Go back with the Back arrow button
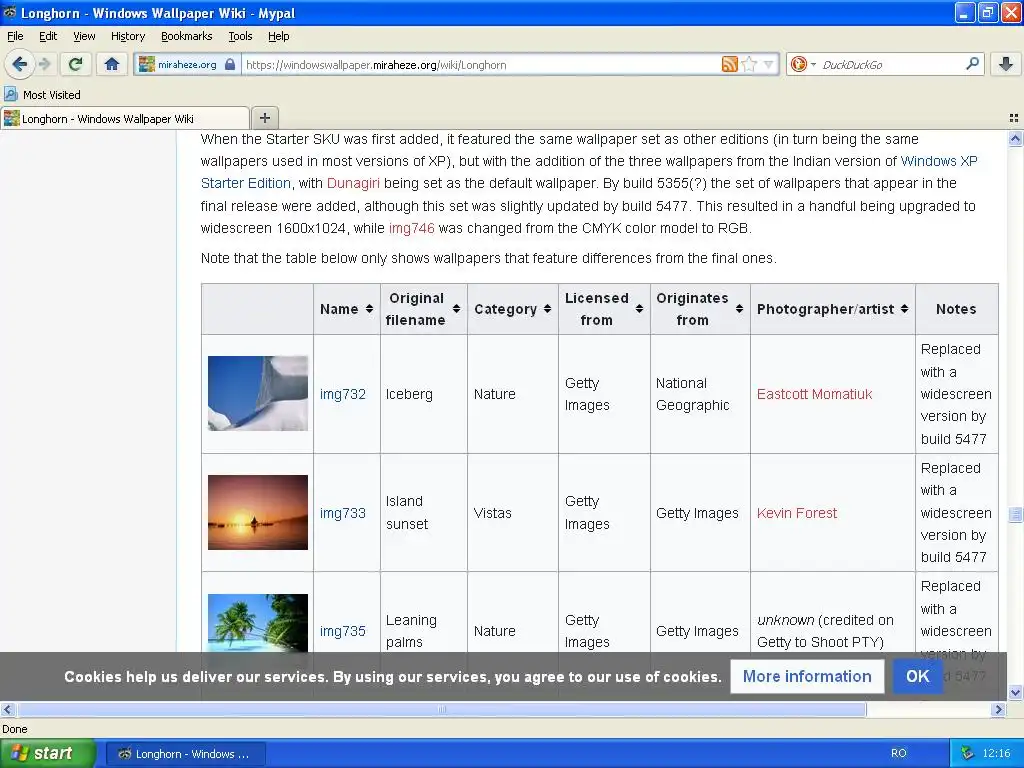Image resolution: width=1024 pixels, height=768 pixels. tap(20, 64)
